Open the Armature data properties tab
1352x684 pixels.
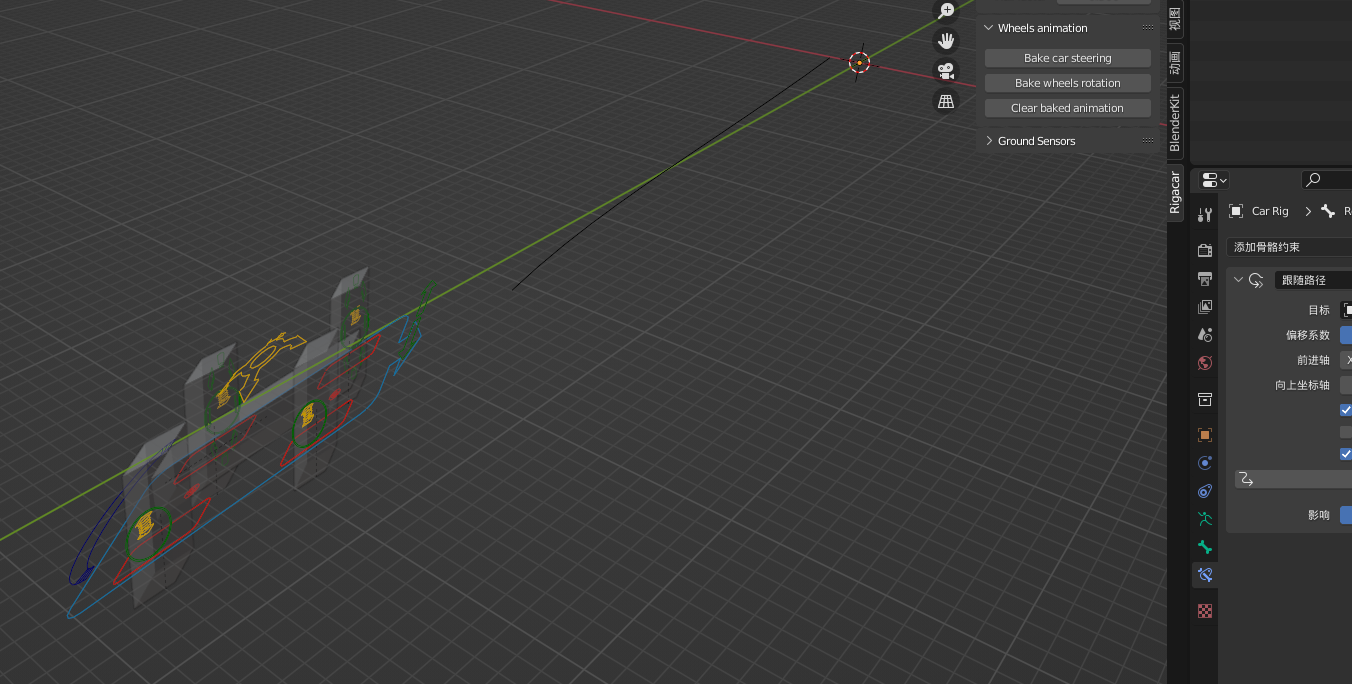(1205, 519)
